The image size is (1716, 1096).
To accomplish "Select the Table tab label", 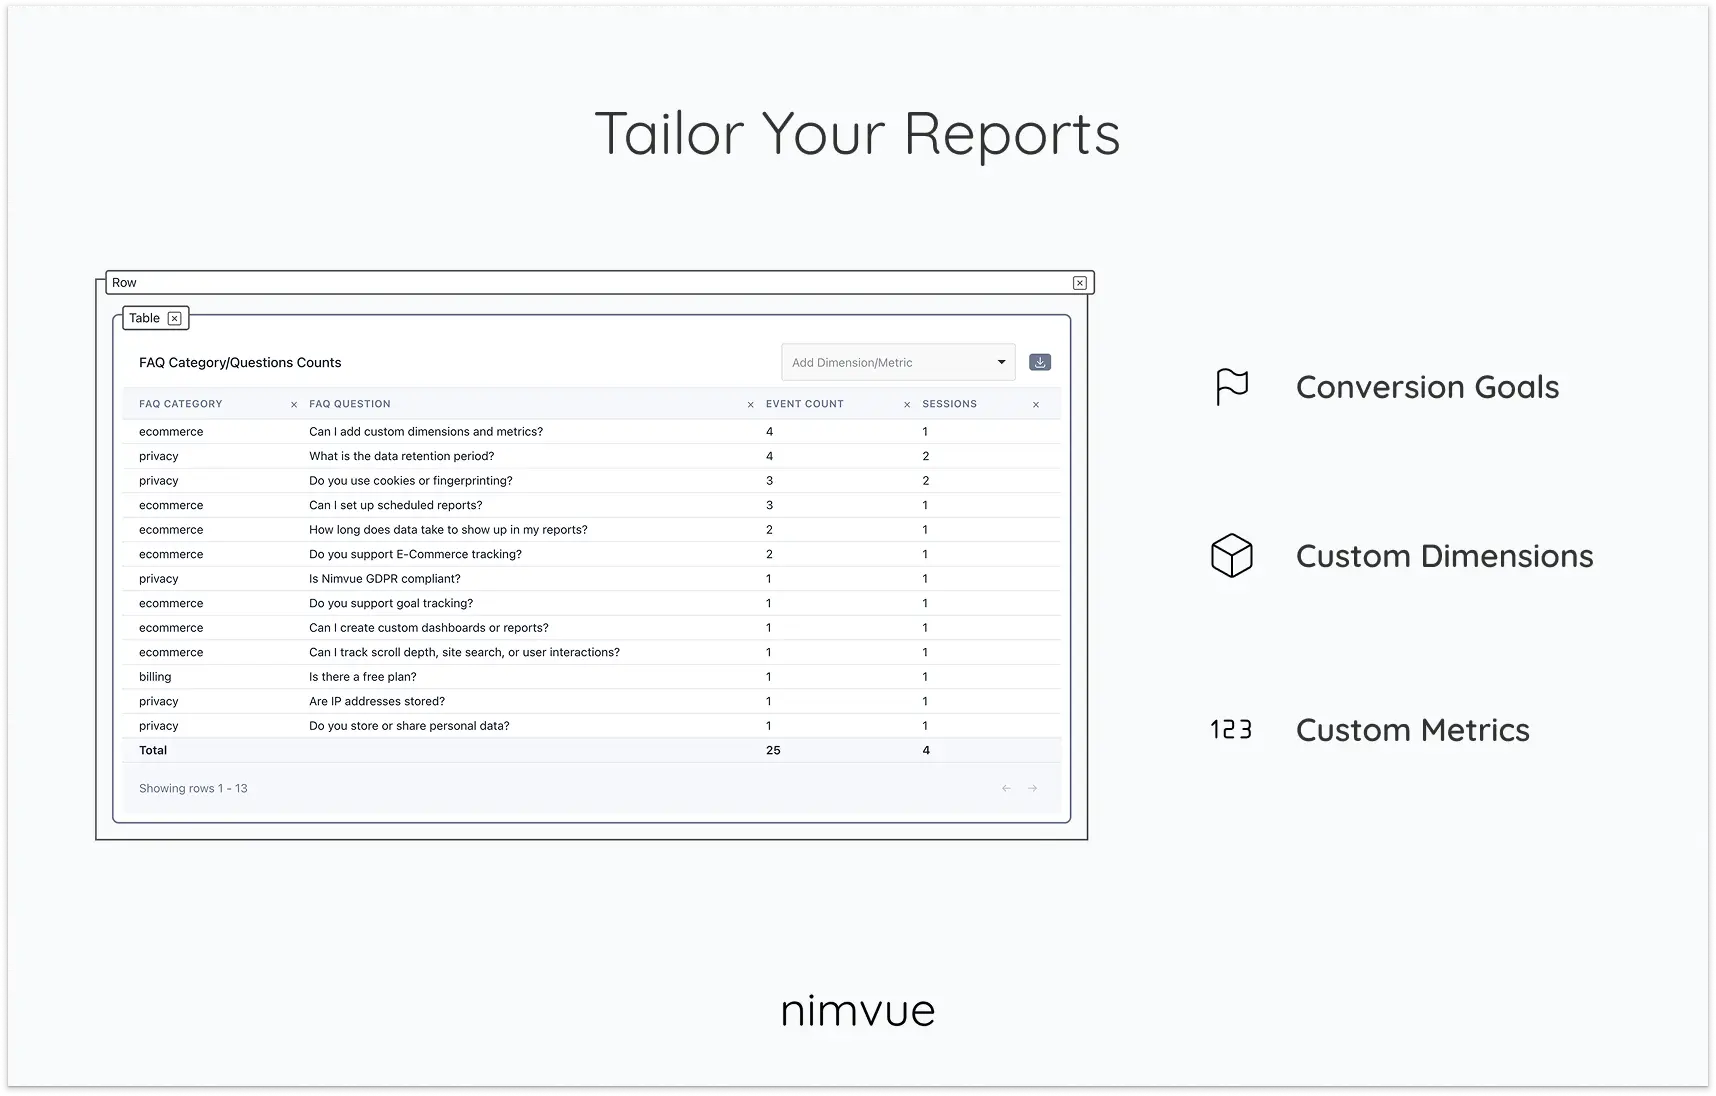I will click(144, 318).
